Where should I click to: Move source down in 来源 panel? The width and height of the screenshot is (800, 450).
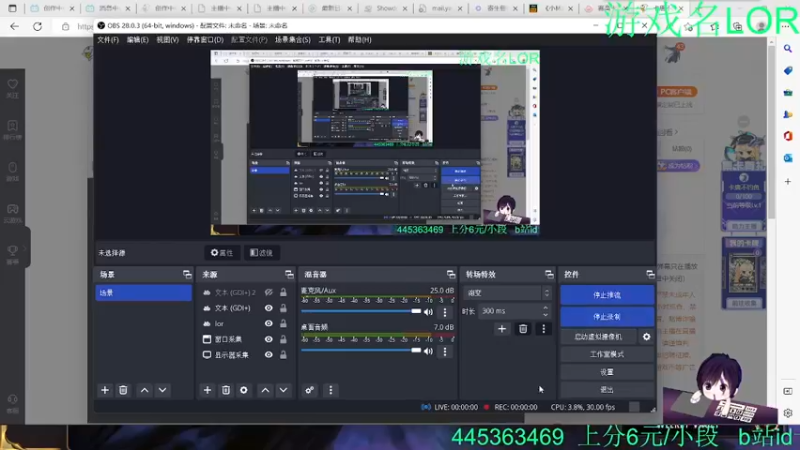pos(283,390)
